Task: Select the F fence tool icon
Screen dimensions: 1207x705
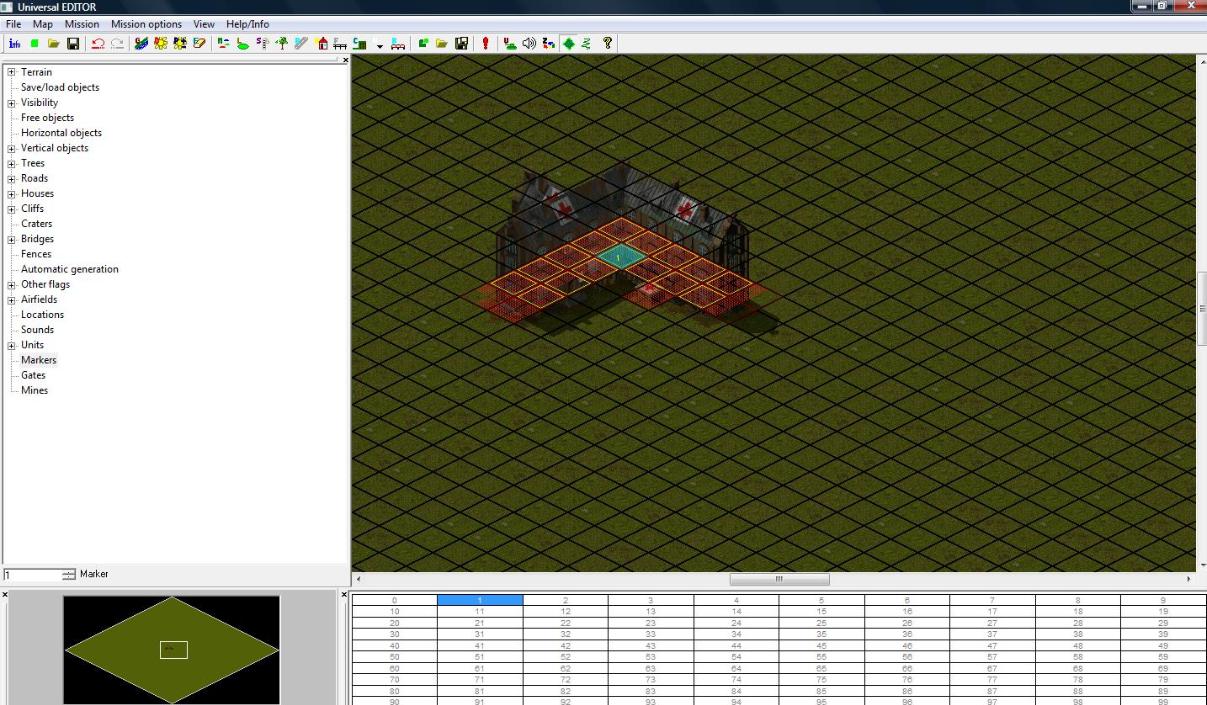Action: 341,43
